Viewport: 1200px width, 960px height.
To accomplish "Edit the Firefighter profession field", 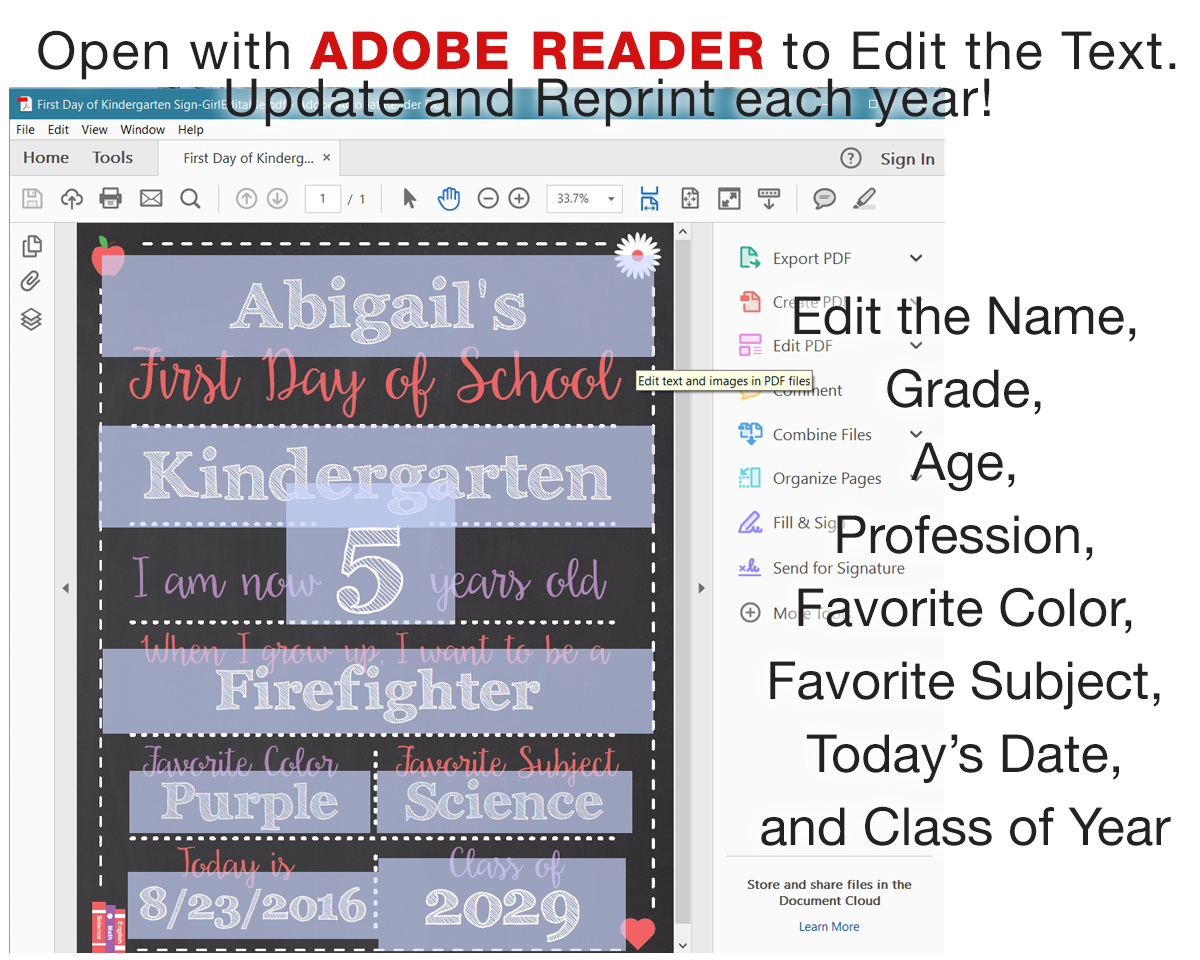I will pyautogui.click(x=378, y=689).
